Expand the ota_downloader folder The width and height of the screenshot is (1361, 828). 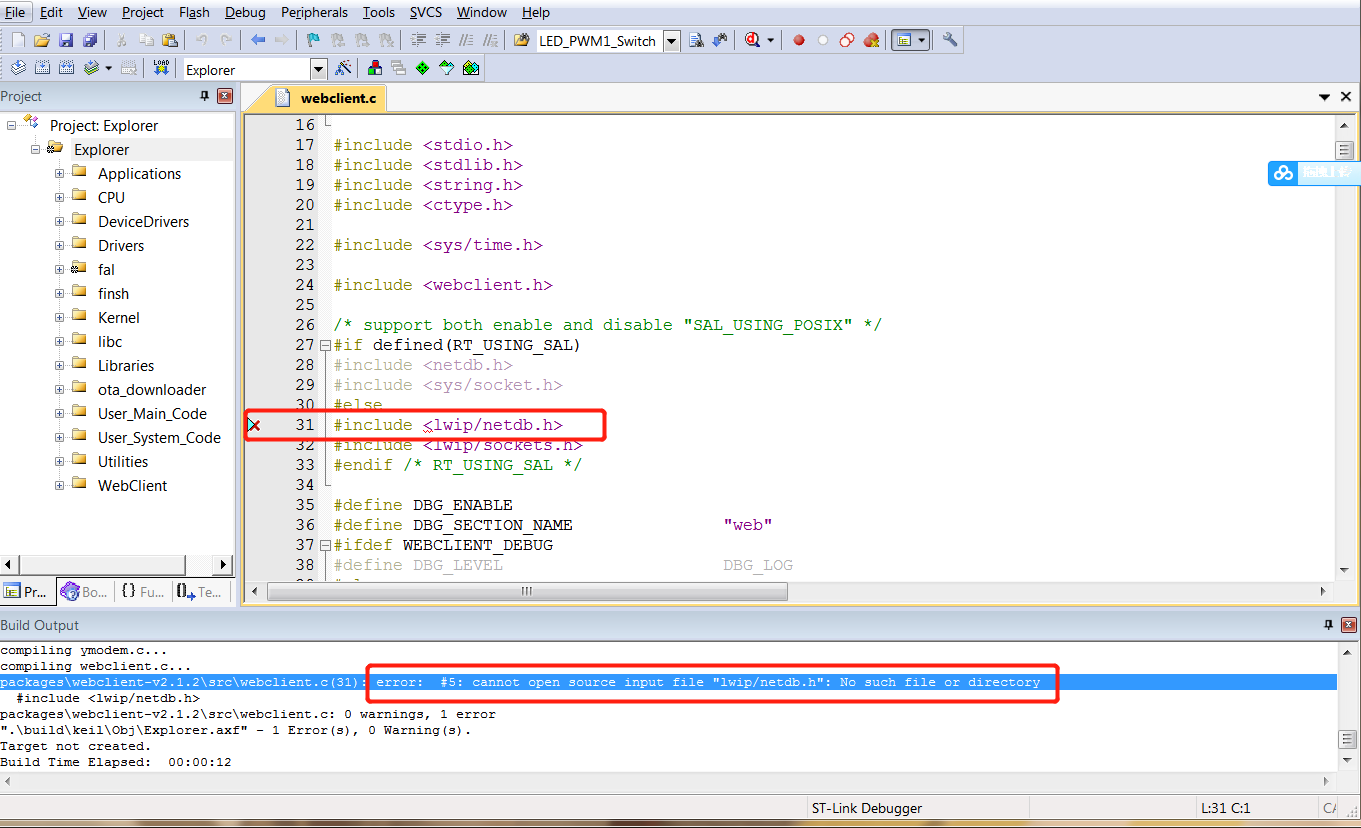59,389
